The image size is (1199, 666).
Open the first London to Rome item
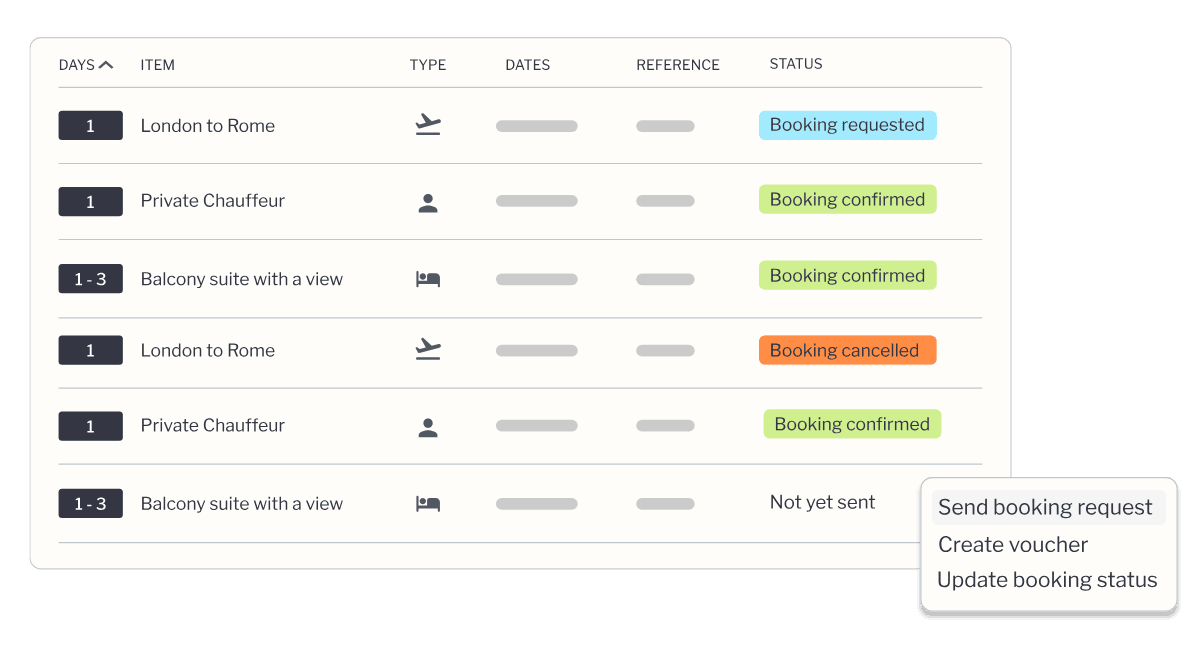[208, 126]
